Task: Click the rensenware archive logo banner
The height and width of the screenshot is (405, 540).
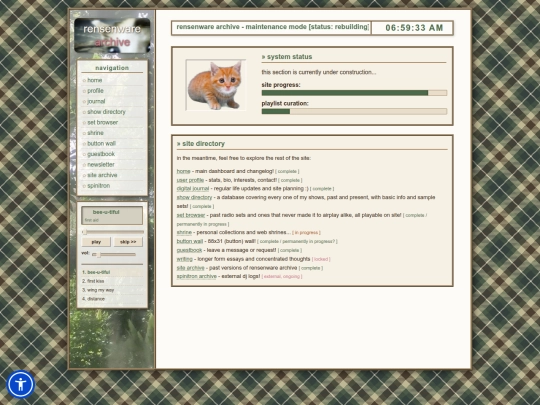Action: [x=112, y=35]
